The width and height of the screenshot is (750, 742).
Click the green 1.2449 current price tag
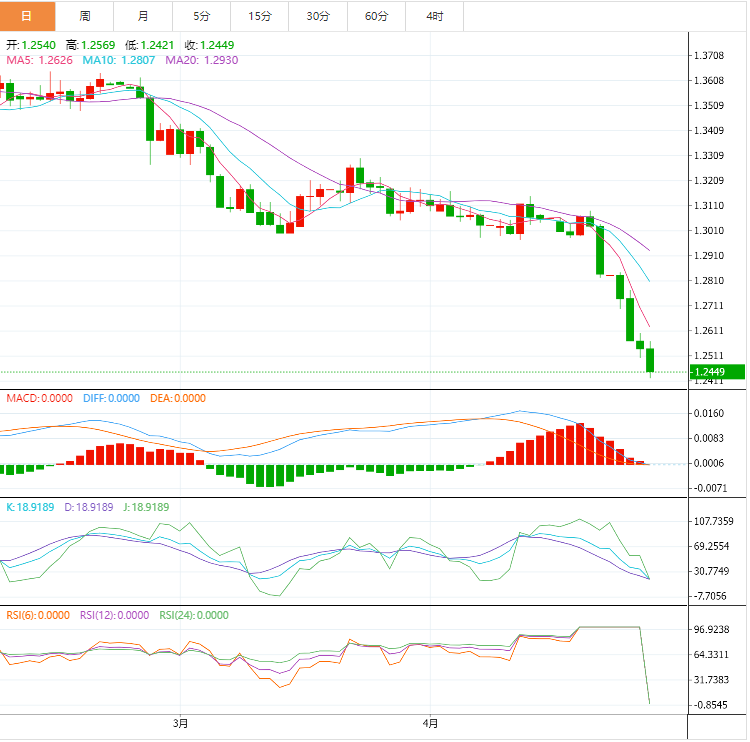pyautogui.click(x=717, y=372)
